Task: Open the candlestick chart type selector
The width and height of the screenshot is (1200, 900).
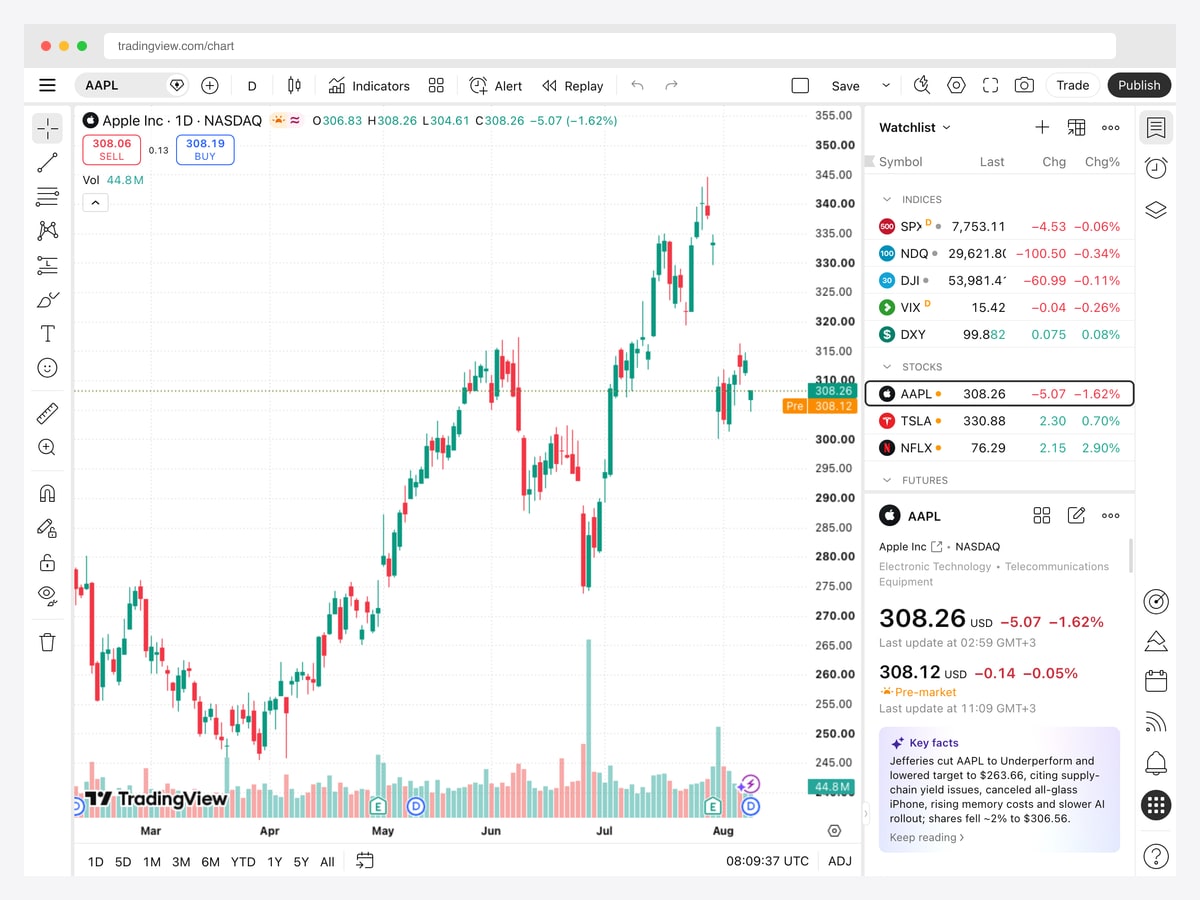Action: (294, 85)
